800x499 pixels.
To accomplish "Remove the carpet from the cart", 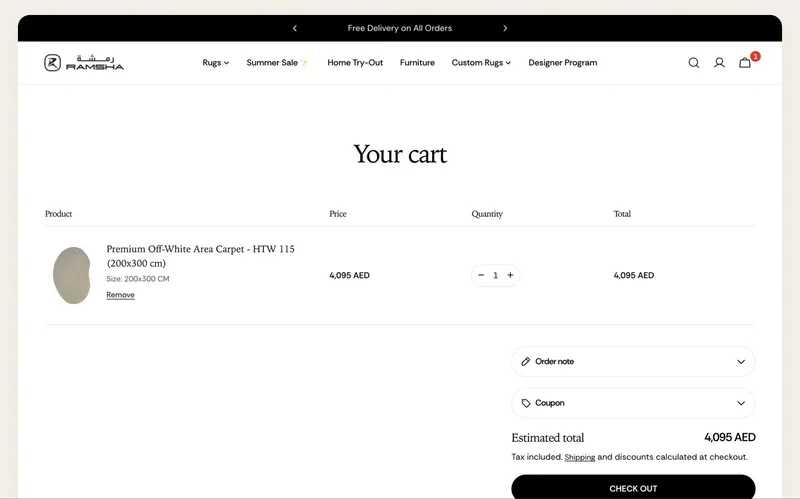I will click(120, 295).
